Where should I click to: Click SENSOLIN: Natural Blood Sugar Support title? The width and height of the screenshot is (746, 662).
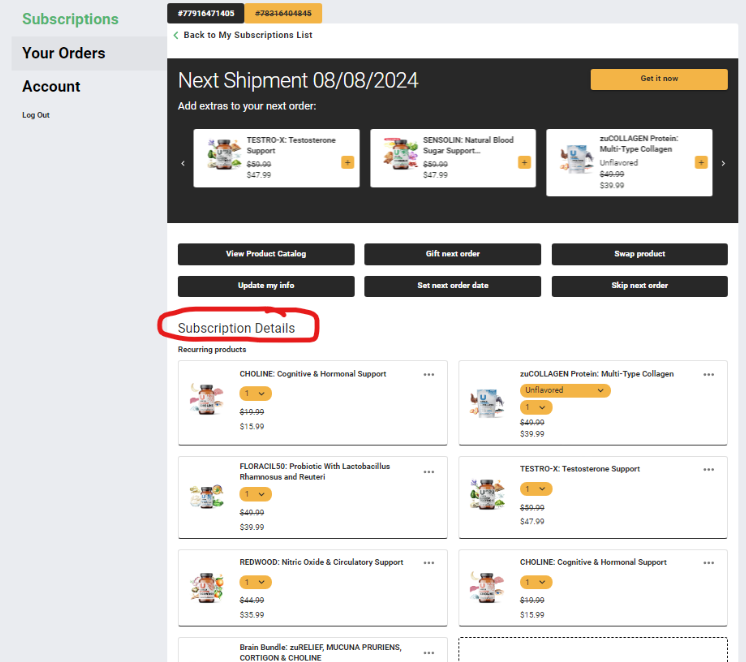point(468,145)
